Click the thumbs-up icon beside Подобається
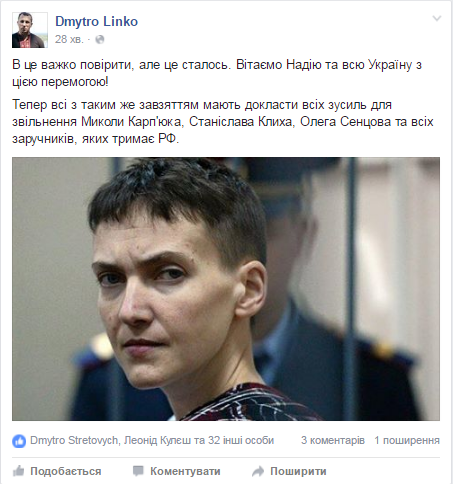This screenshot has width=453, height=484. 19,471
